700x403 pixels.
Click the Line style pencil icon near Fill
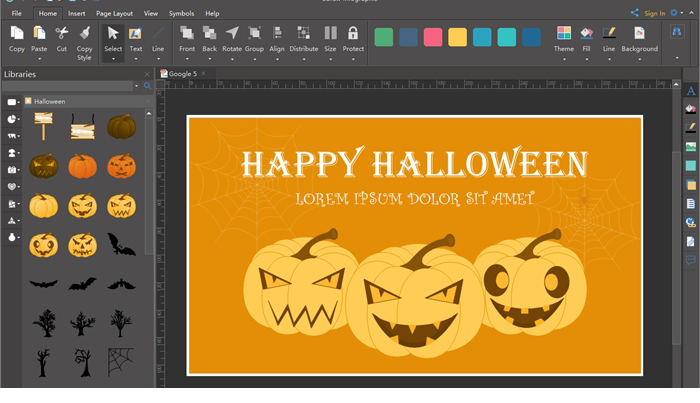point(609,33)
